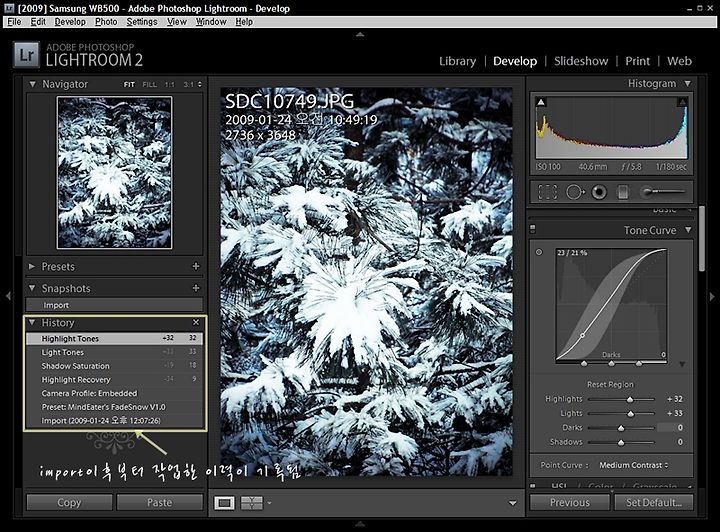This screenshot has height=532, width=720.
Task: Select the Graduated Filter tool
Action: [623, 192]
